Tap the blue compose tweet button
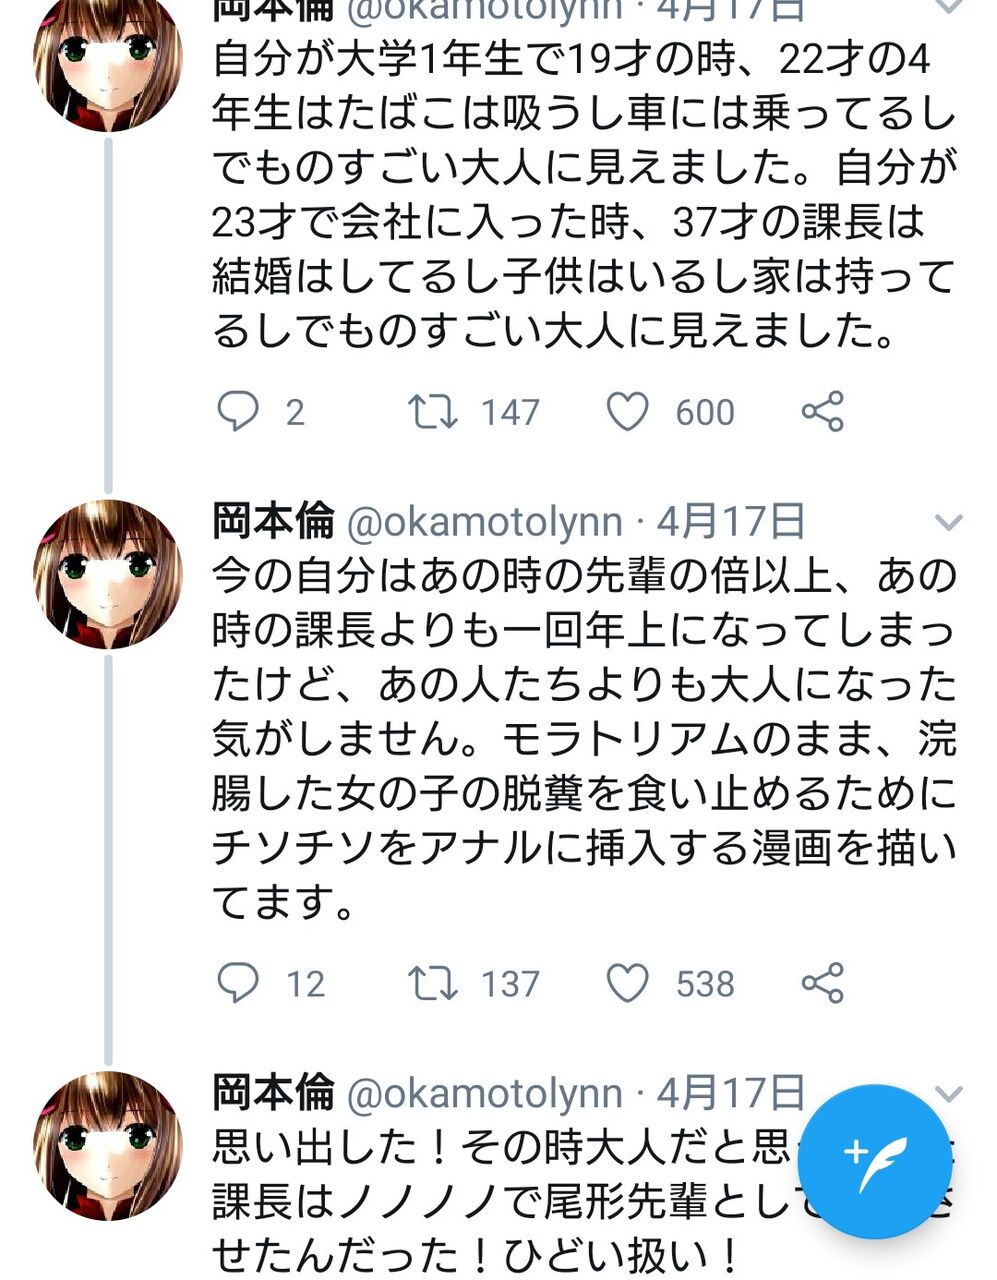This screenshot has height=1280, width=997. click(874, 1160)
